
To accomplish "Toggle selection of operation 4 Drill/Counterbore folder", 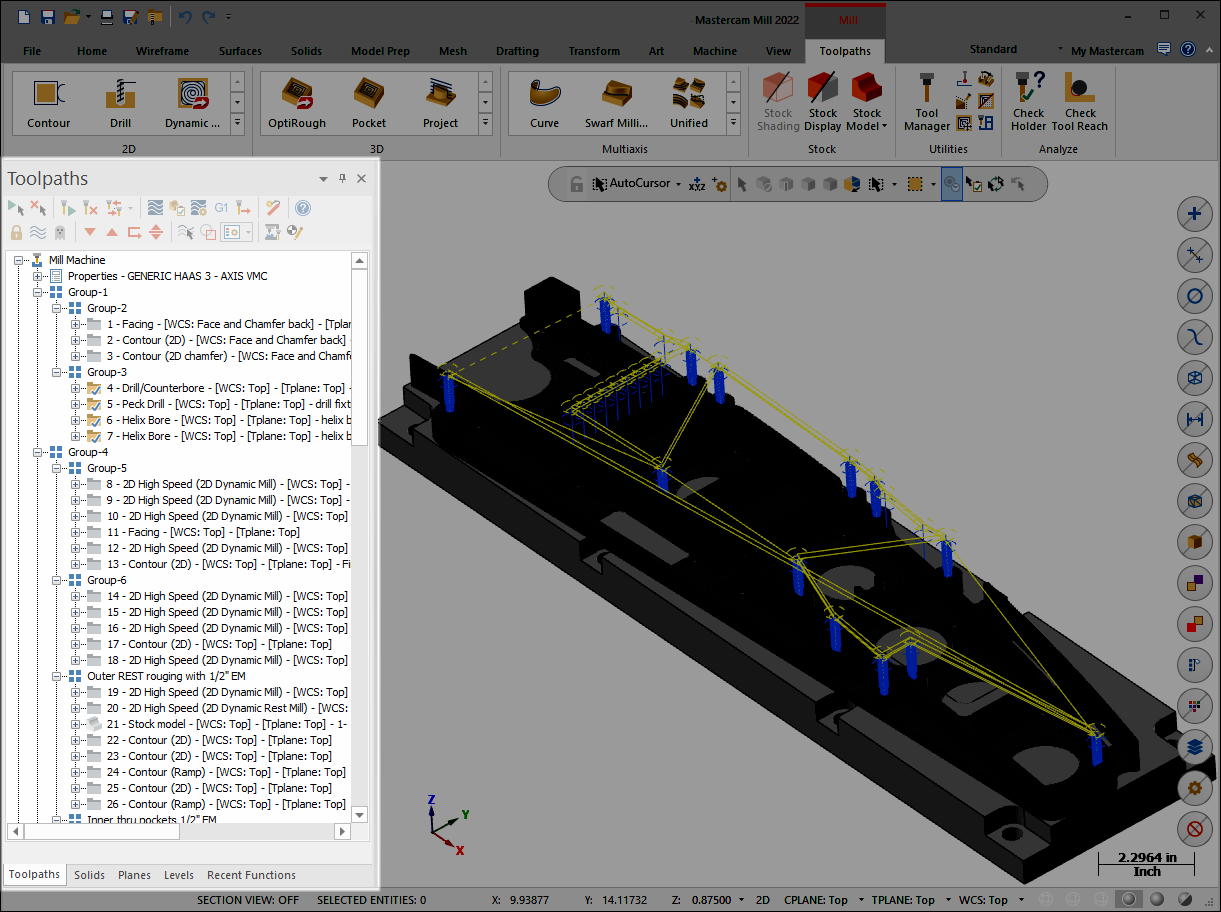I will tap(94, 388).
